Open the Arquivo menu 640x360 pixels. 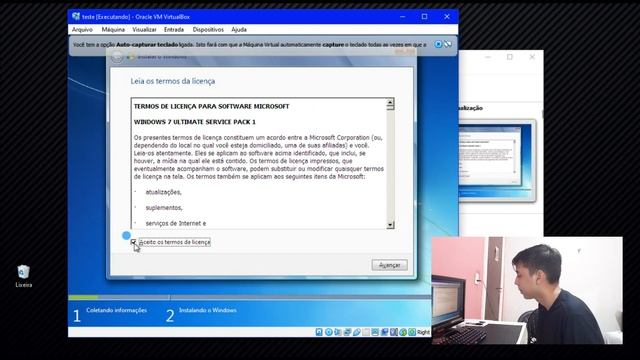(x=82, y=29)
